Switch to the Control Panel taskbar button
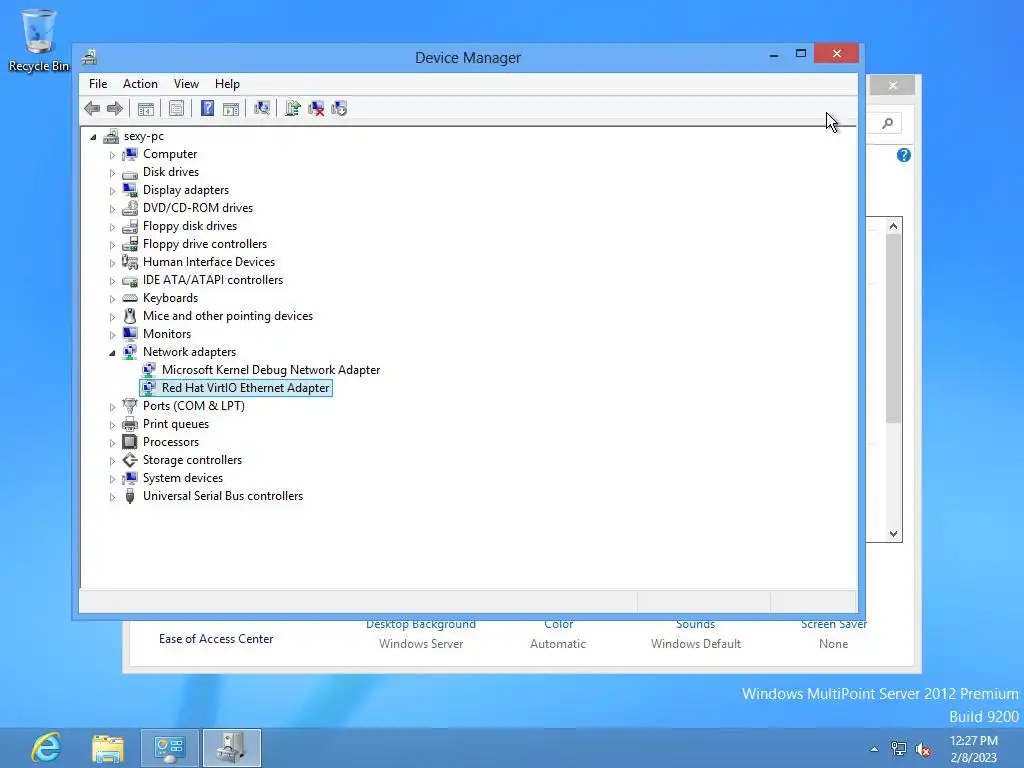 click(x=170, y=748)
